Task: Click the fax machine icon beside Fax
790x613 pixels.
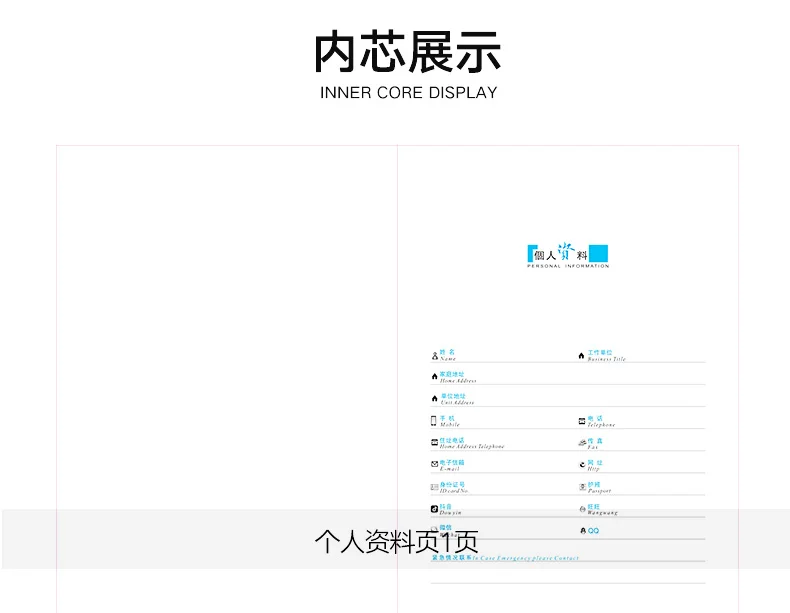Action: [582, 442]
